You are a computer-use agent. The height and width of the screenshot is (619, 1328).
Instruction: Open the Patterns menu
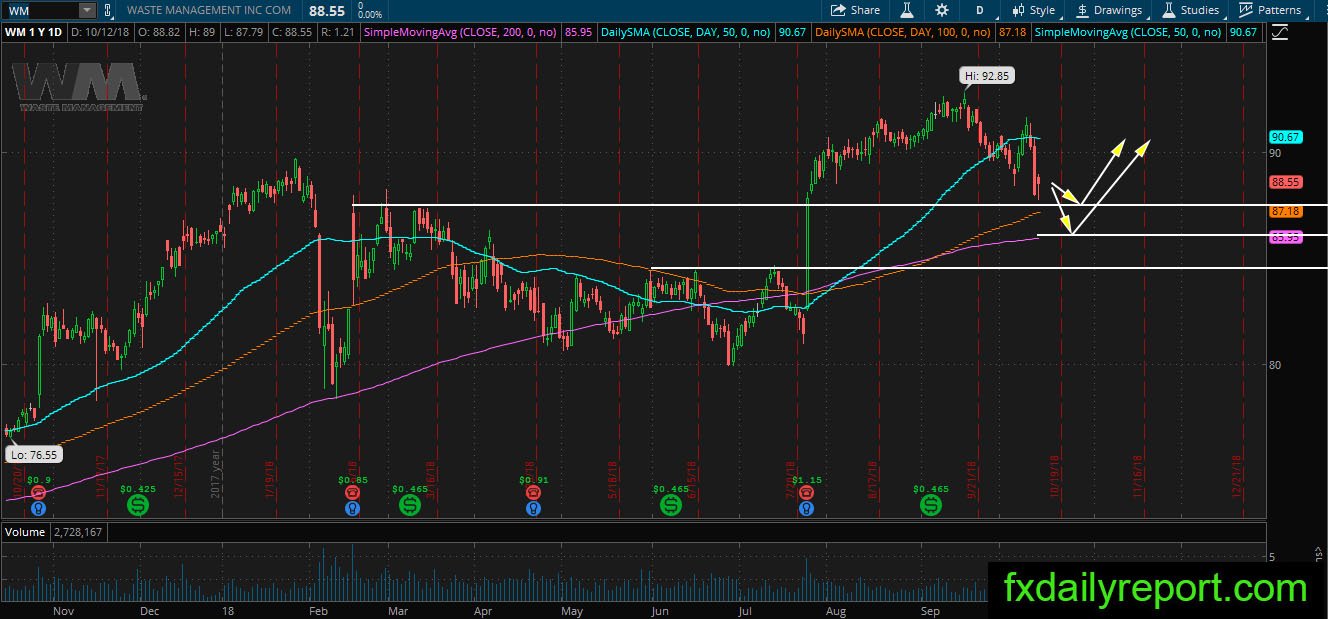[x=1270, y=10]
